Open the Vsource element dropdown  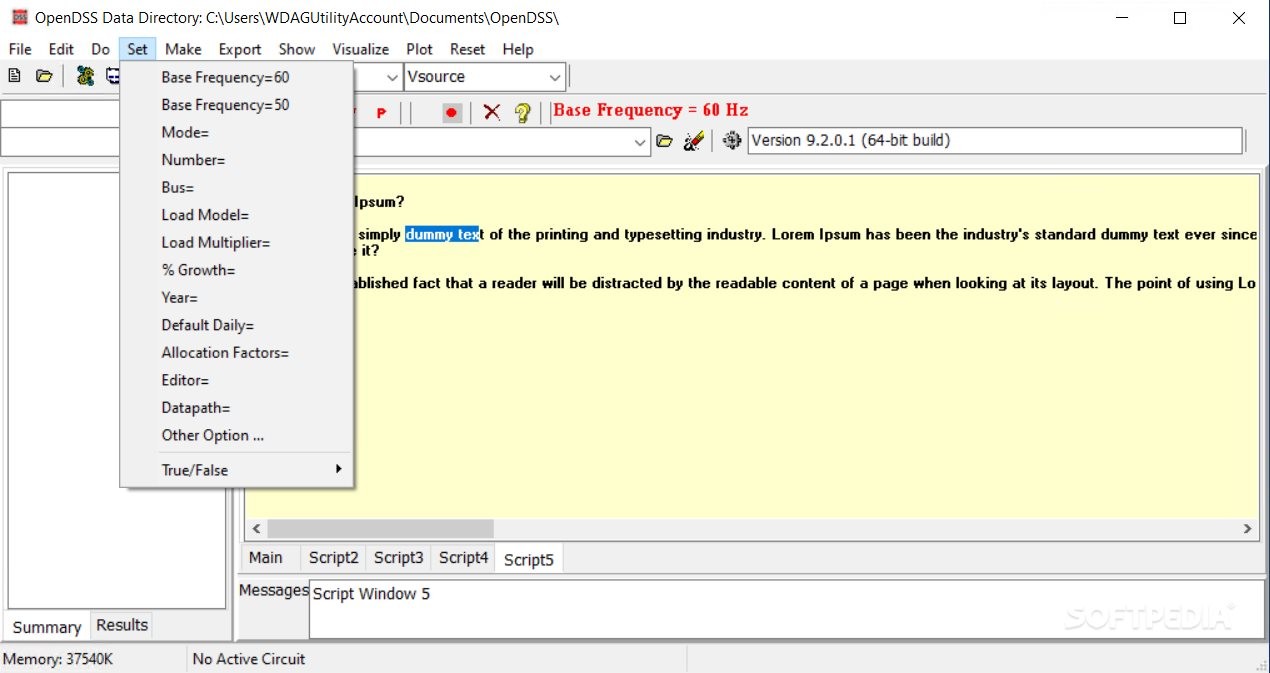(x=556, y=77)
